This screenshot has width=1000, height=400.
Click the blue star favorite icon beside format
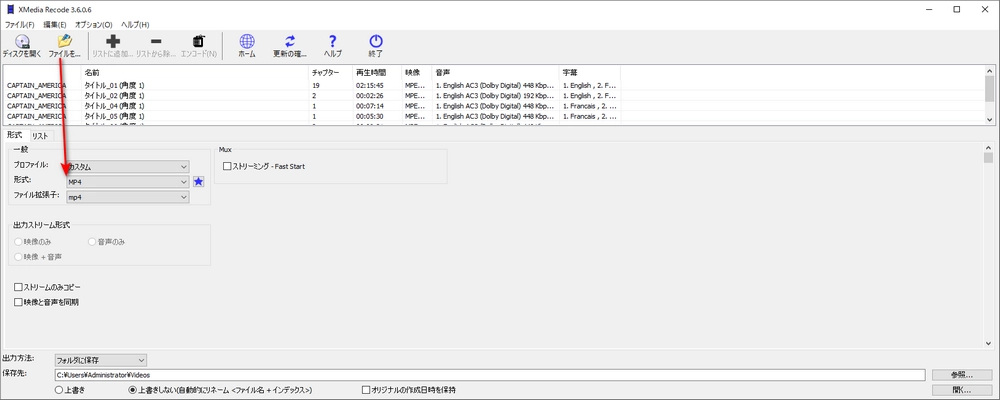199,182
